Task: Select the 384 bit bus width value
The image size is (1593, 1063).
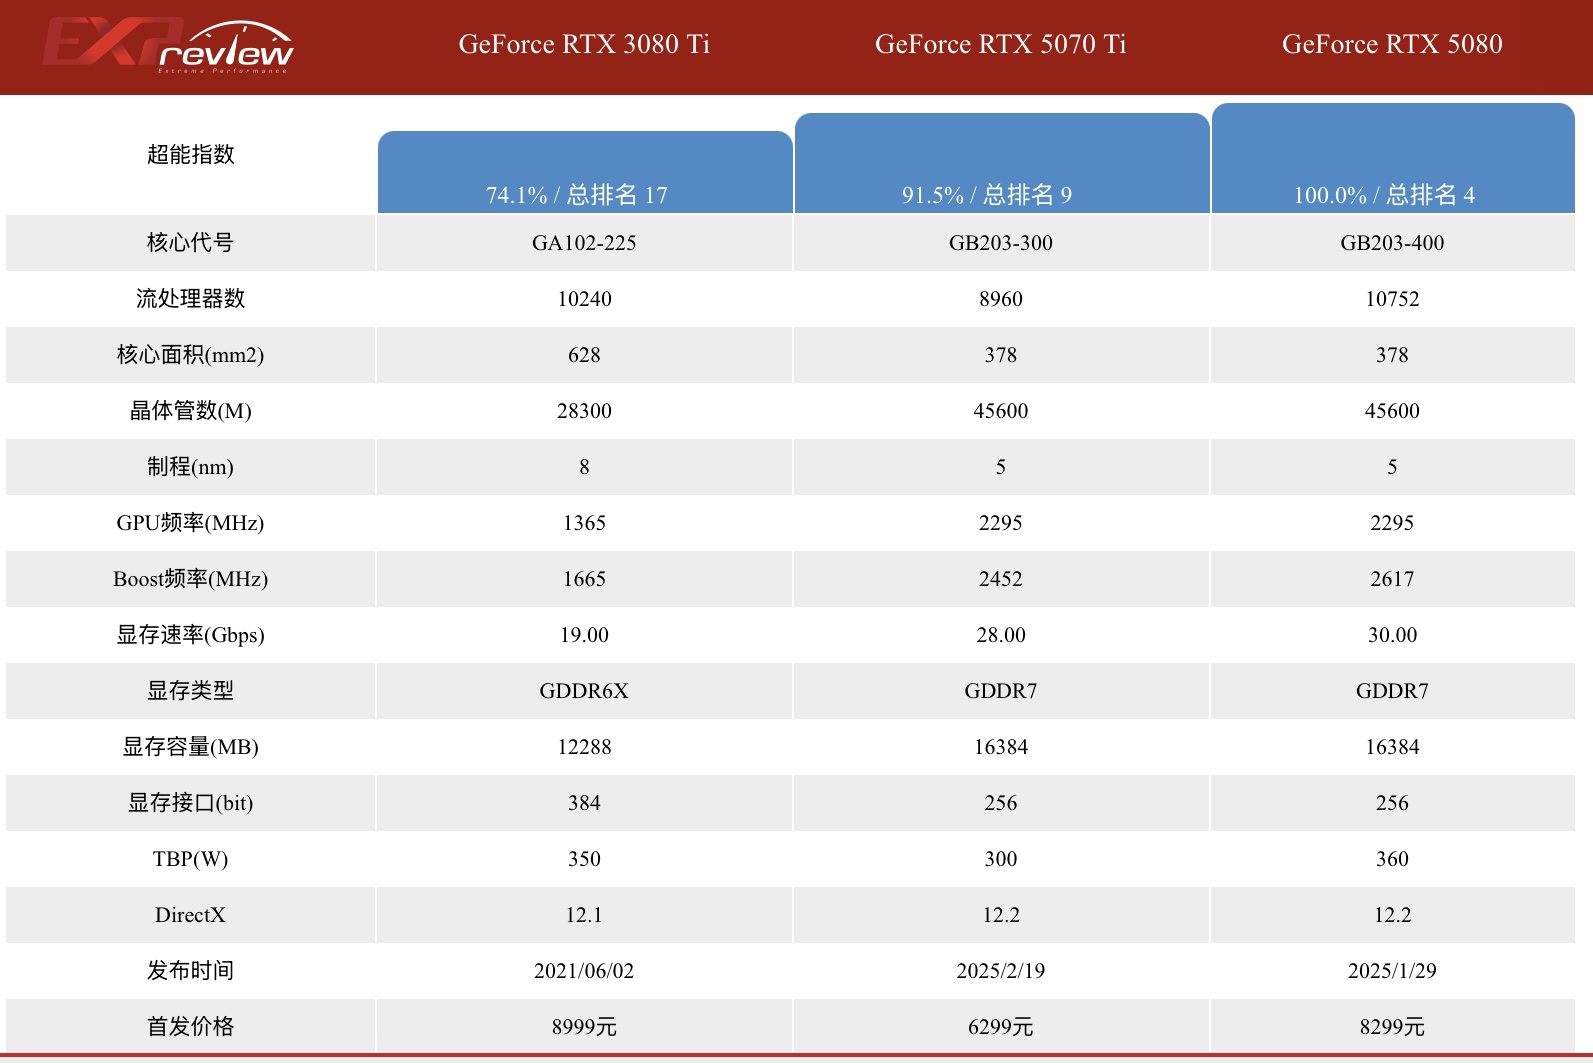Action: (584, 803)
